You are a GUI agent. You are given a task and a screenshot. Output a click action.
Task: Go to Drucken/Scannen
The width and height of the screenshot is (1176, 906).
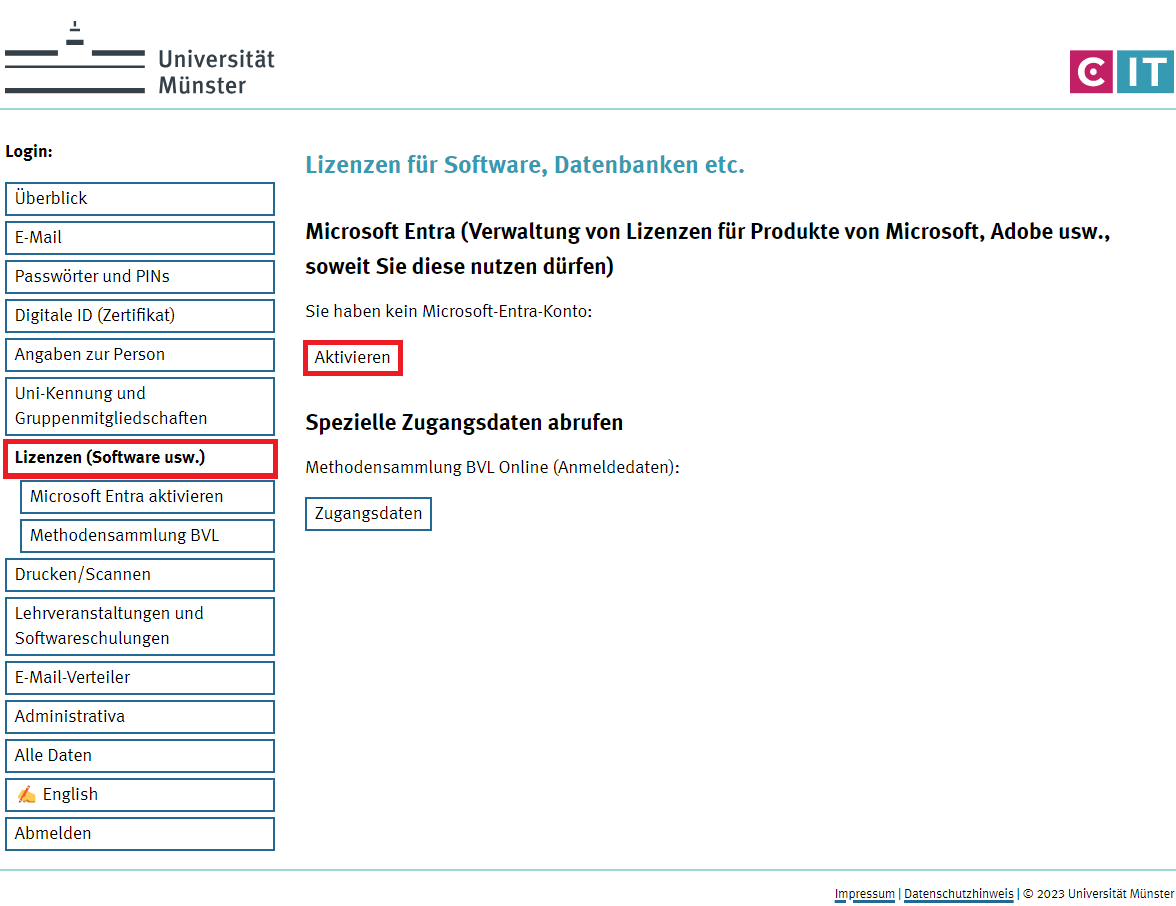point(140,574)
